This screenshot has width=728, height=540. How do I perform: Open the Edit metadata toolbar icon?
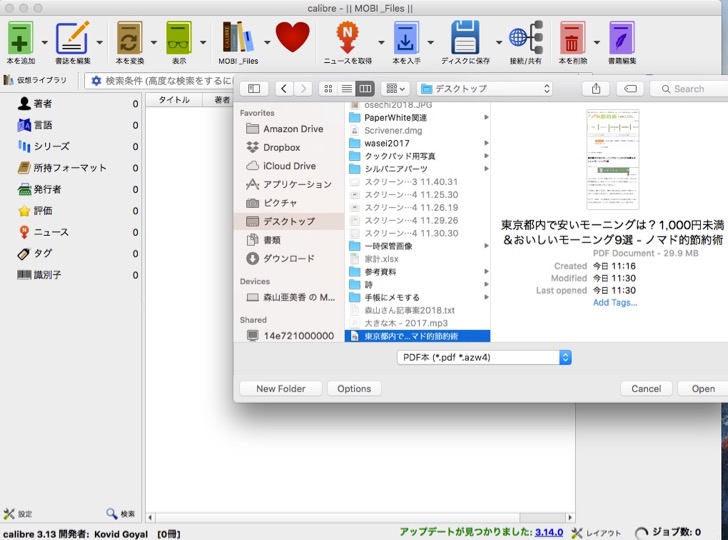(x=72, y=38)
